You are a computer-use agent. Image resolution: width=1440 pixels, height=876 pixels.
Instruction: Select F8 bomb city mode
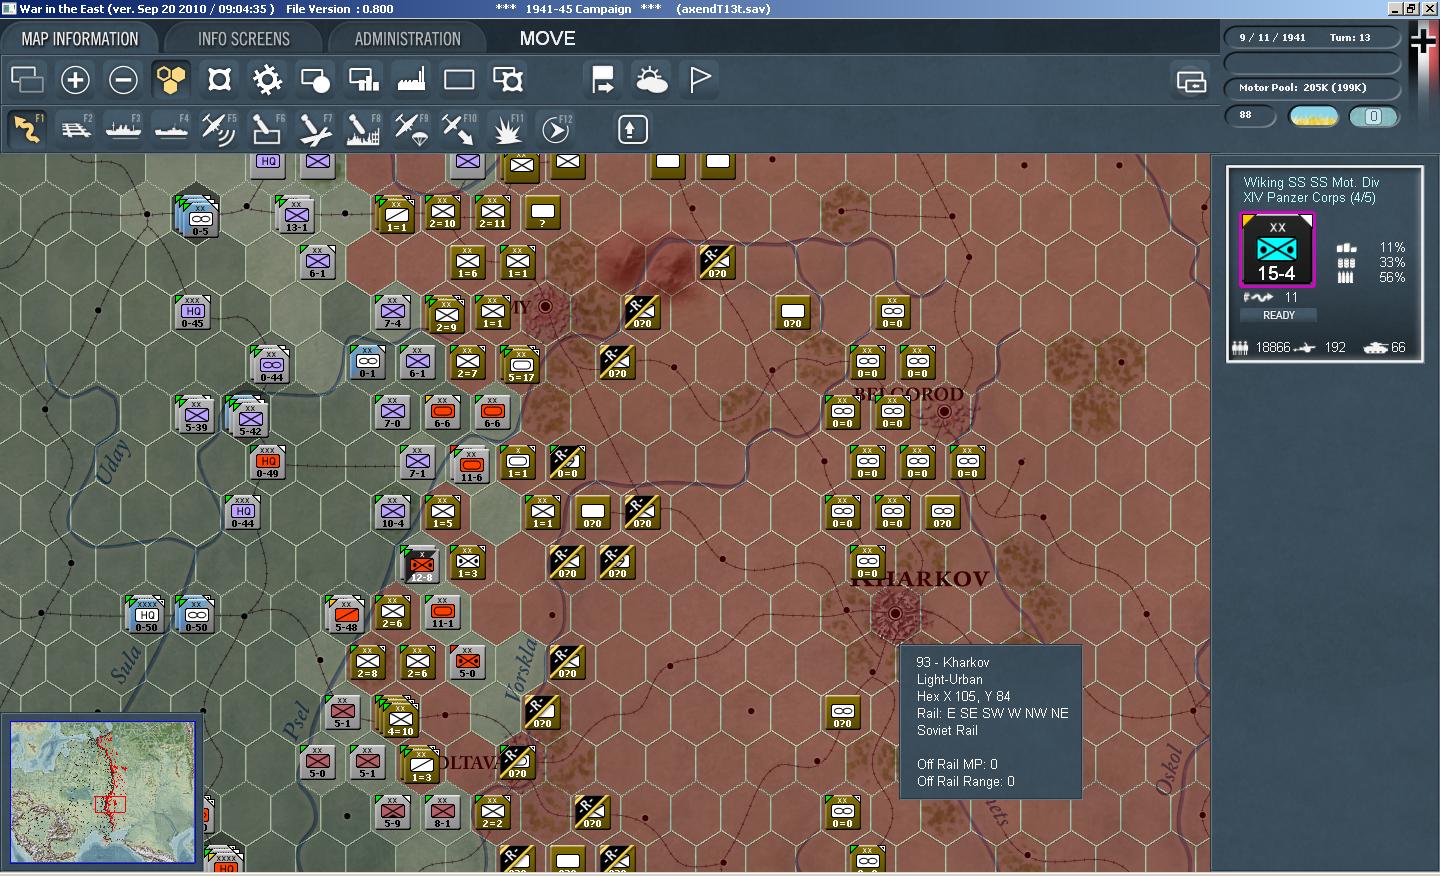tap(363, 129)
